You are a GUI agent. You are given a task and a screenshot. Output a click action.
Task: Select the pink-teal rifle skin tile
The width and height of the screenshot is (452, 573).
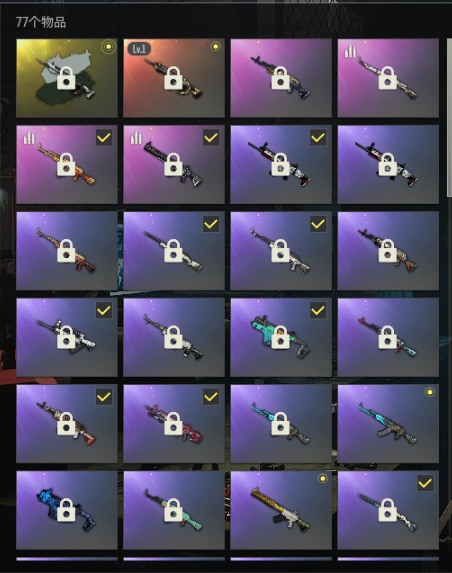[x=388, y=337]
